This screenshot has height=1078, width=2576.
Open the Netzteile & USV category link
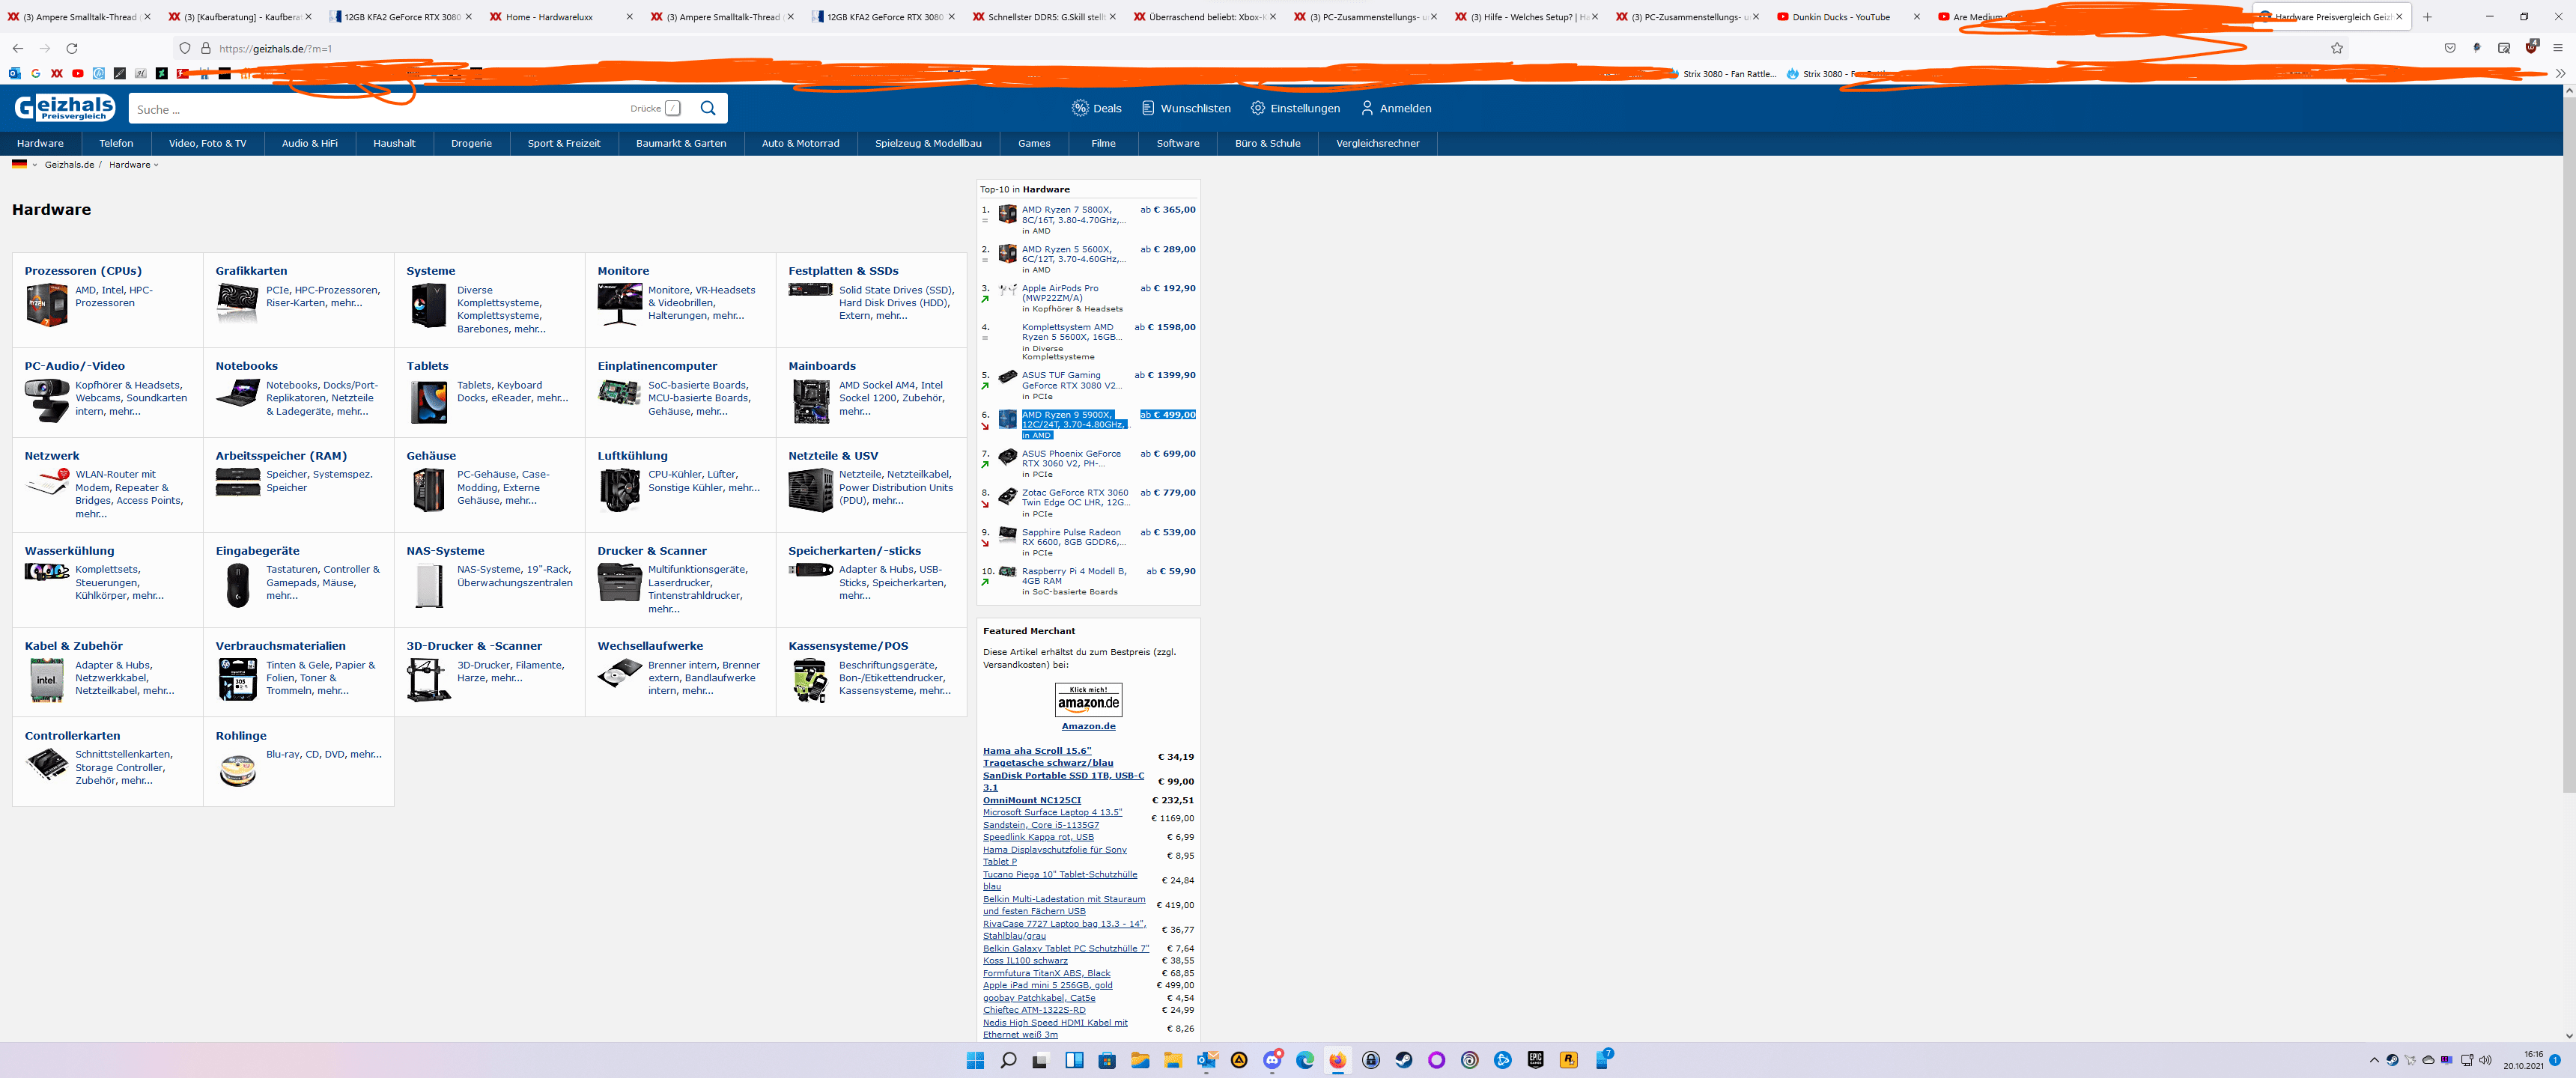[x=833, y=456]
